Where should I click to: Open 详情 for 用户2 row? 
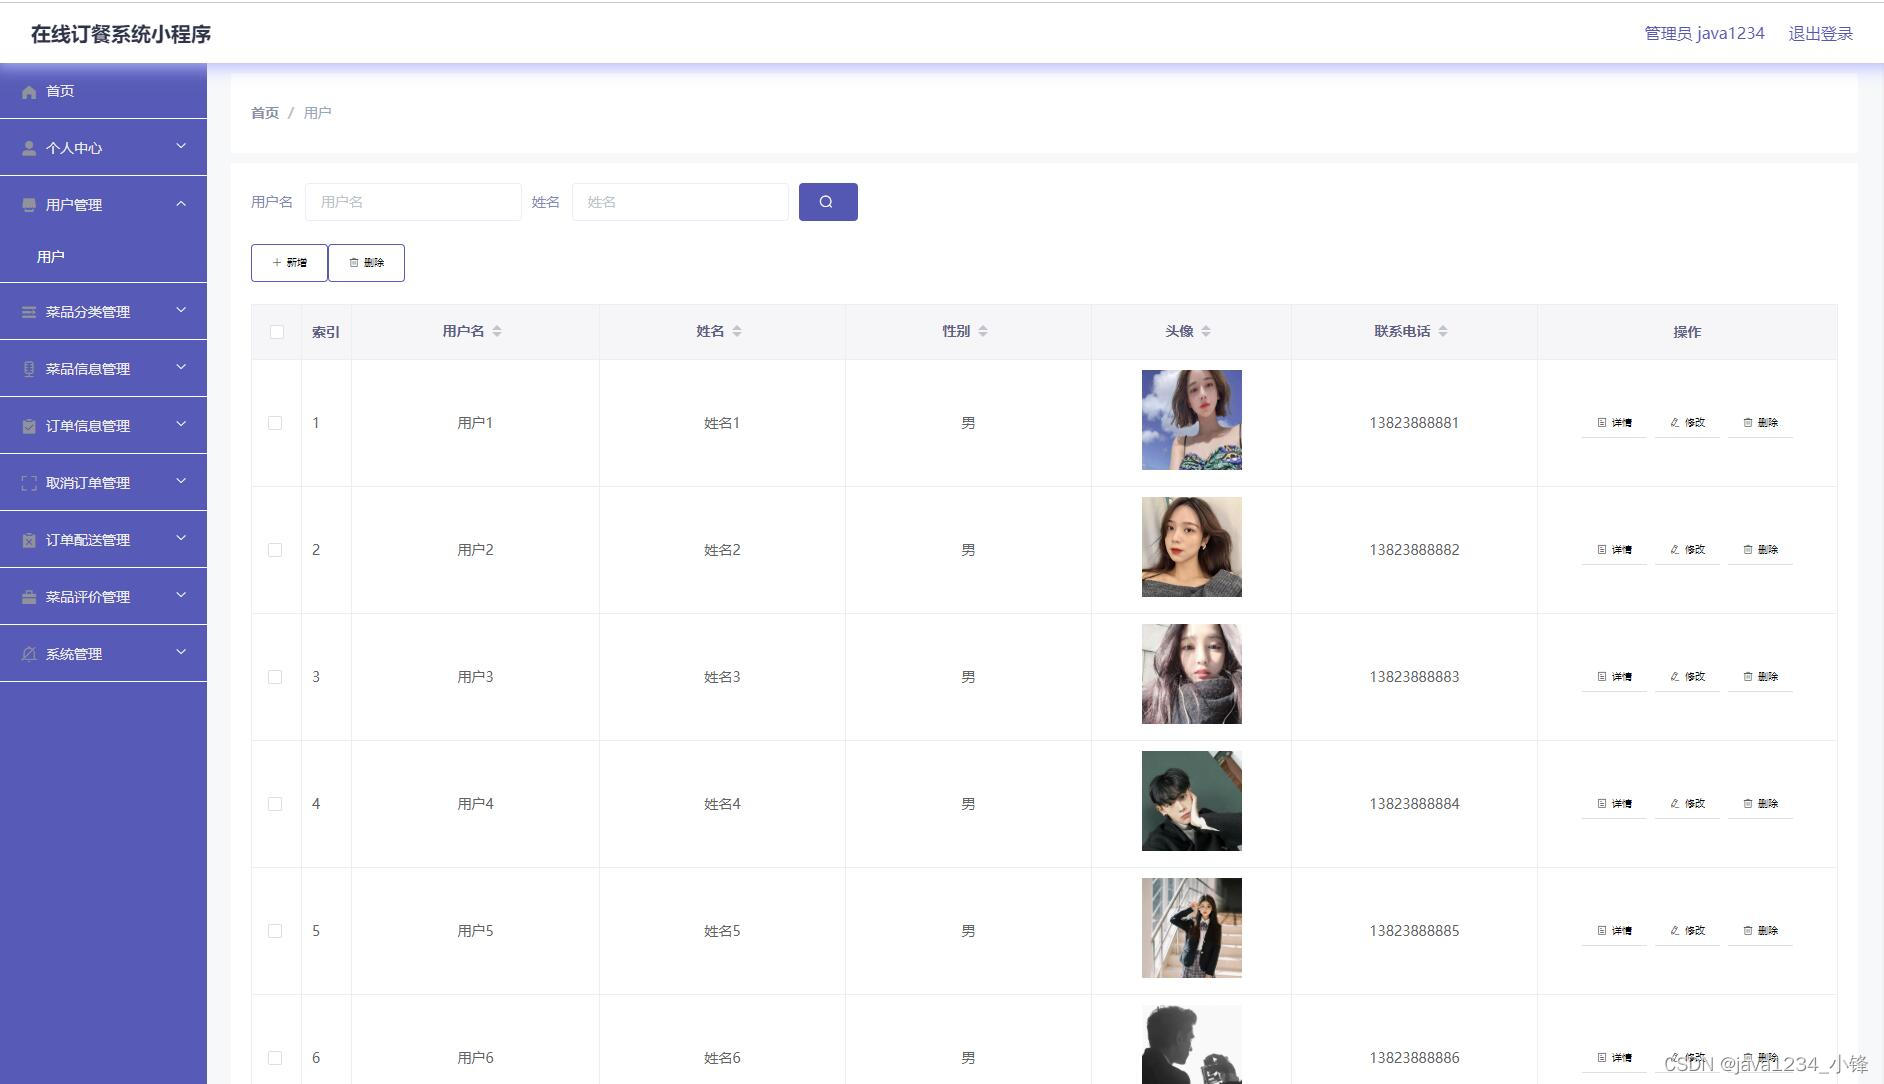tap(1614, 550)
